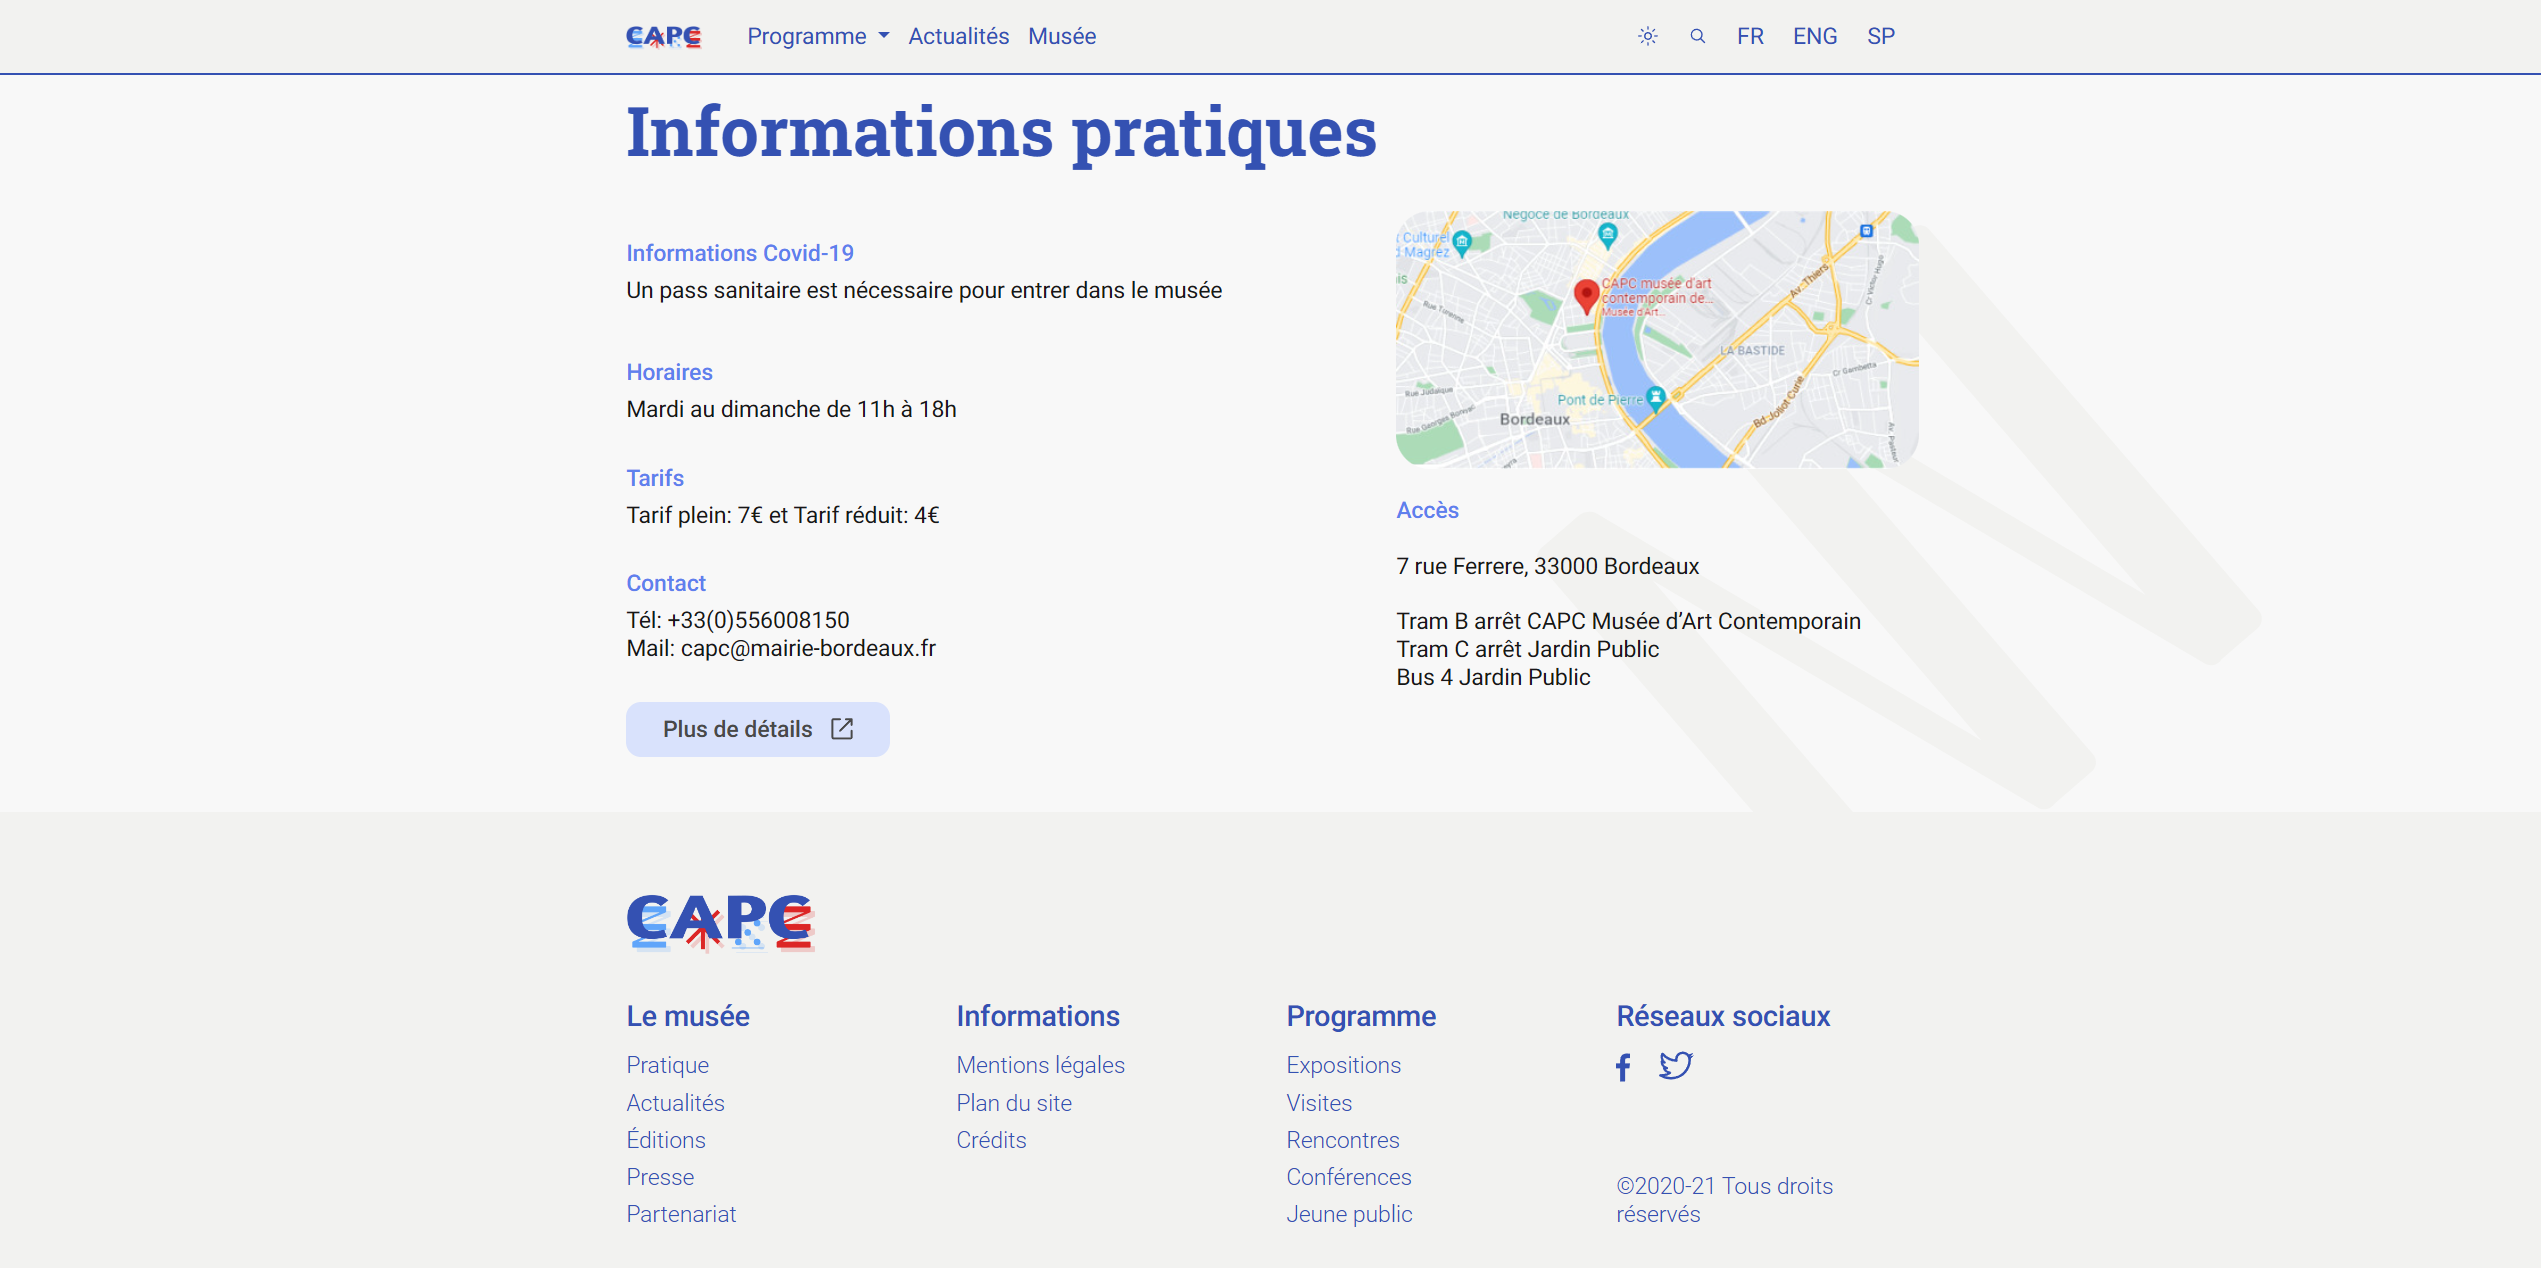Open the Rencontres footer link
Viewport: 2541px width, 1268px height.
point(1343,1140)
